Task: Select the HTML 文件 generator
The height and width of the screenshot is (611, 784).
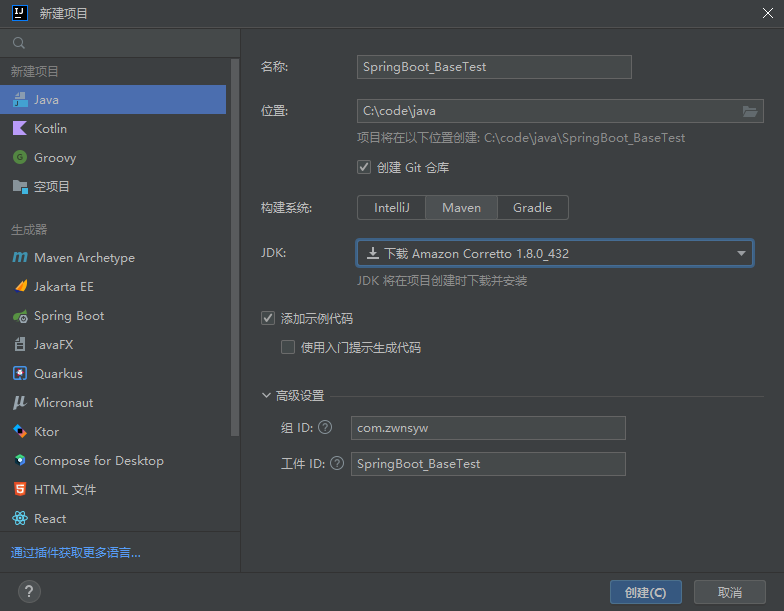Action: tap(113, 490)
